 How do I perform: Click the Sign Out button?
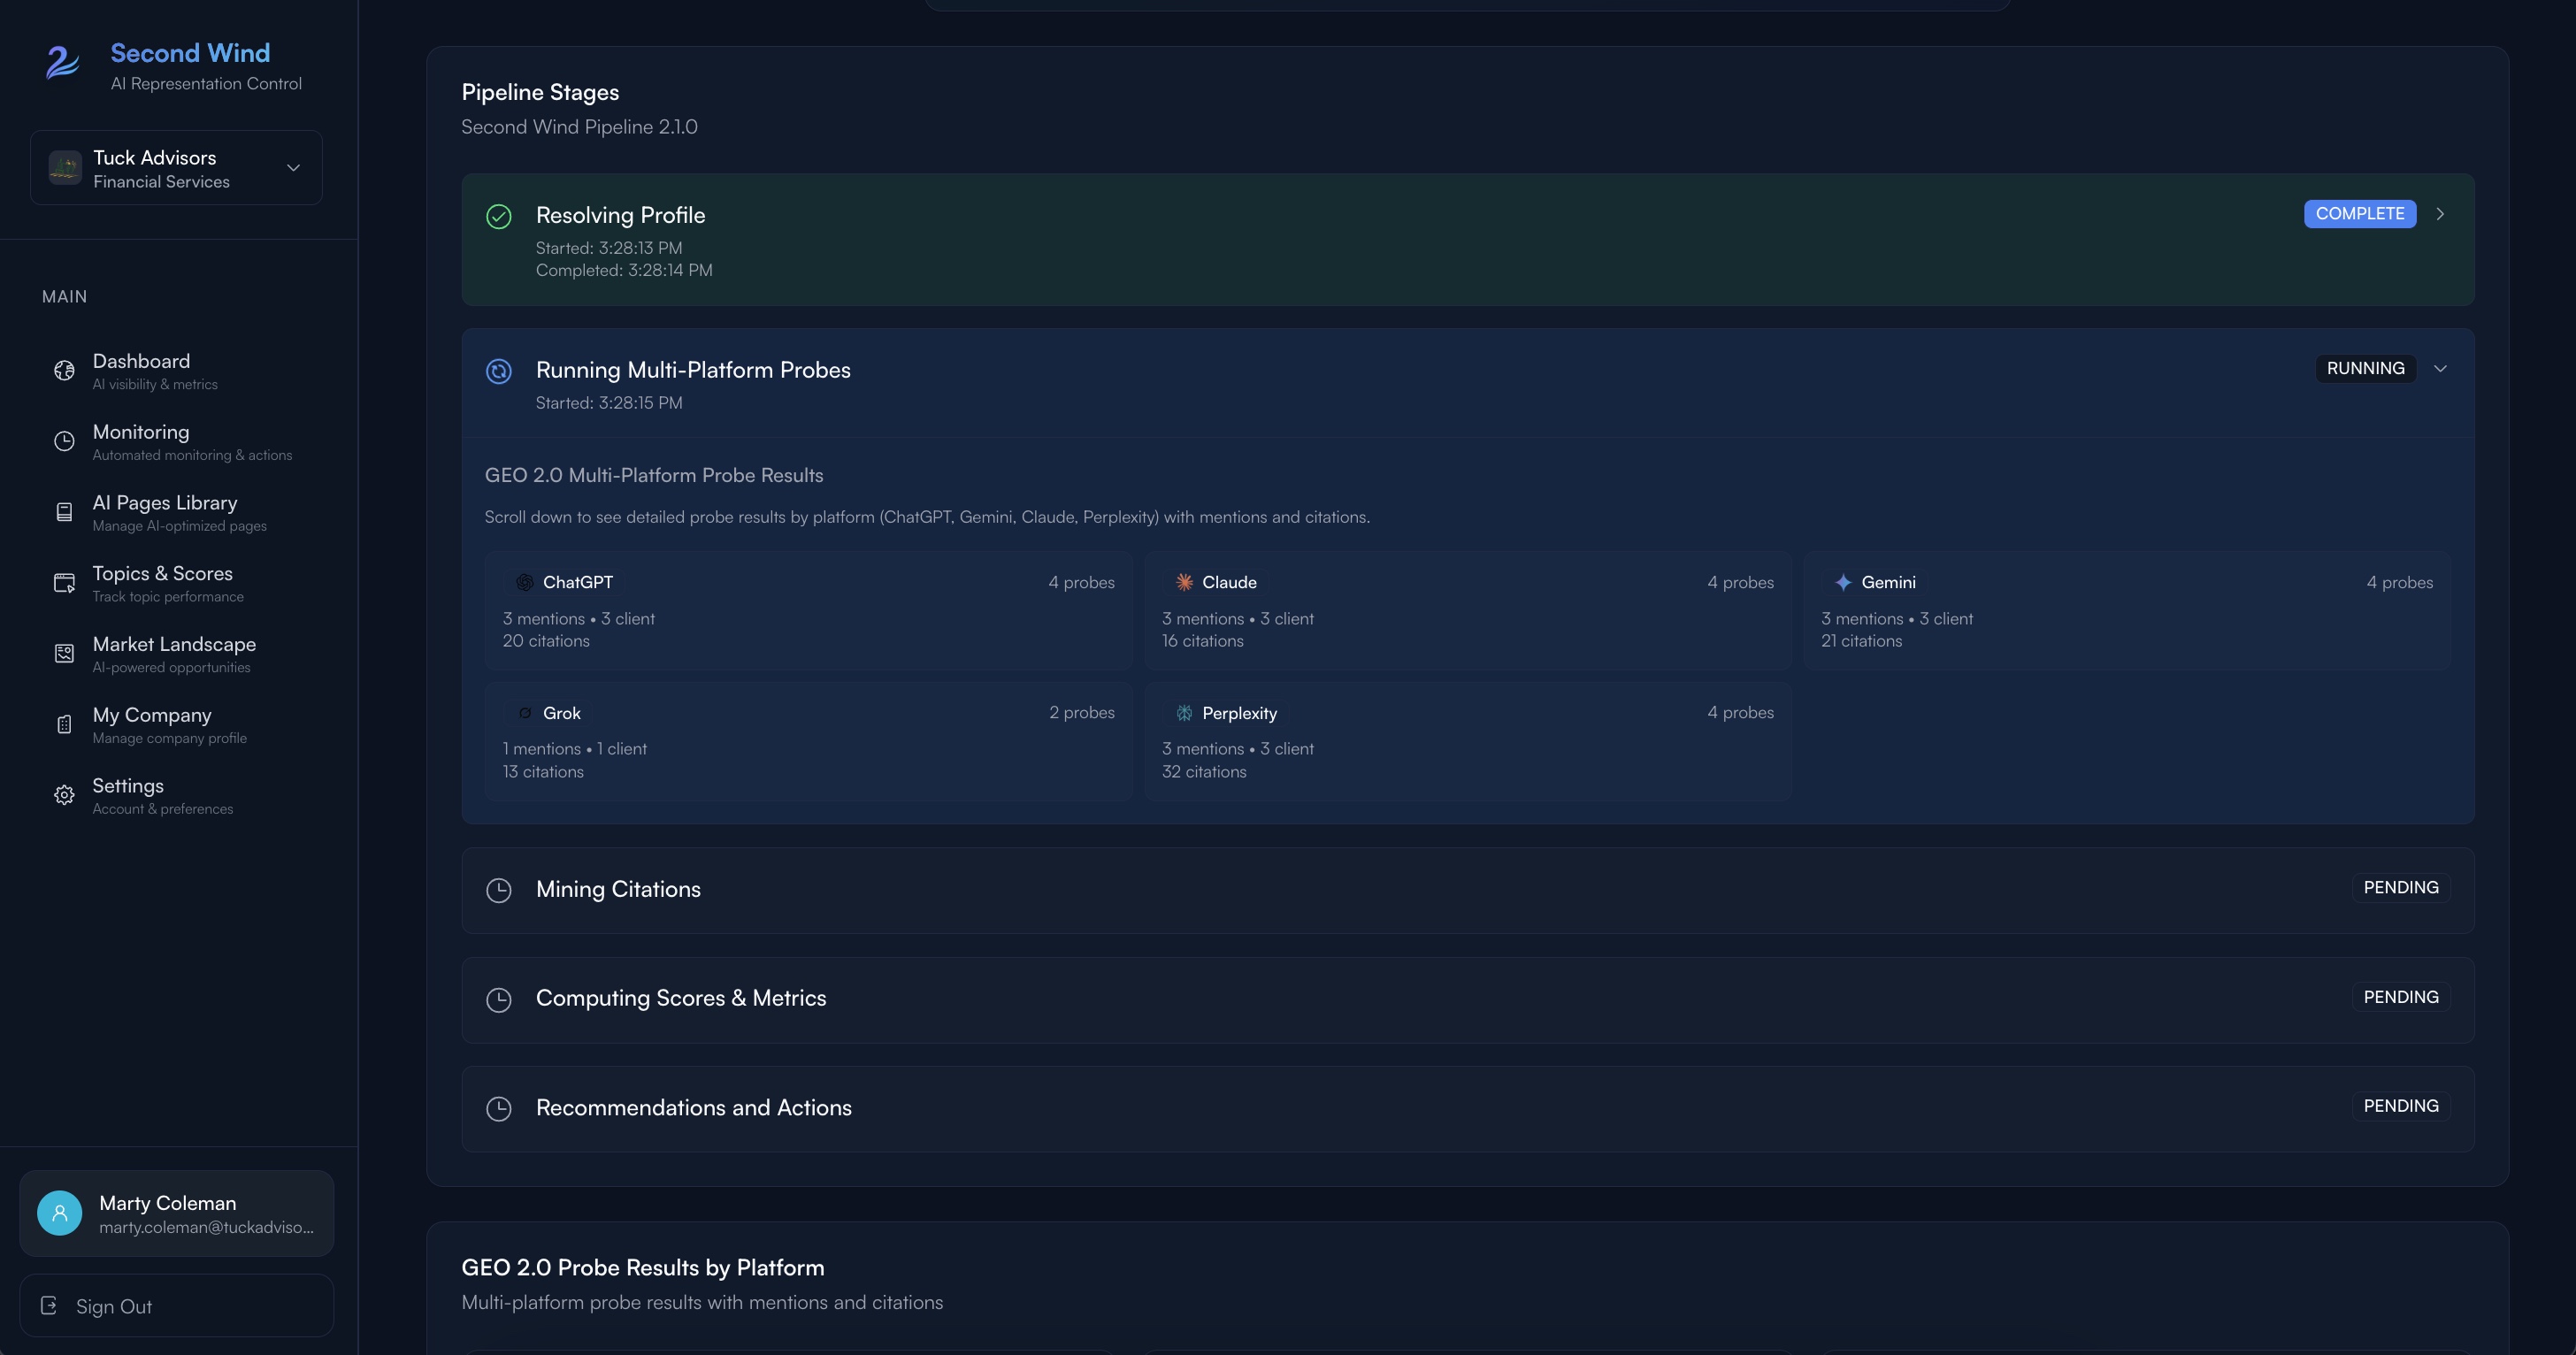click(x=113, y=1306)
